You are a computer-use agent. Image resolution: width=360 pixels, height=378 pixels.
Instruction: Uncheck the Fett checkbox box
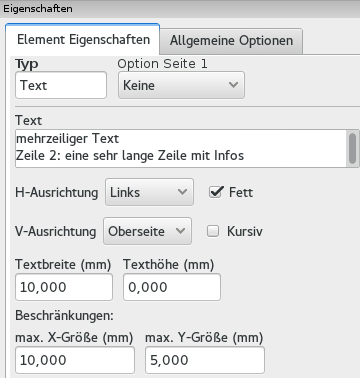[215, 192]
